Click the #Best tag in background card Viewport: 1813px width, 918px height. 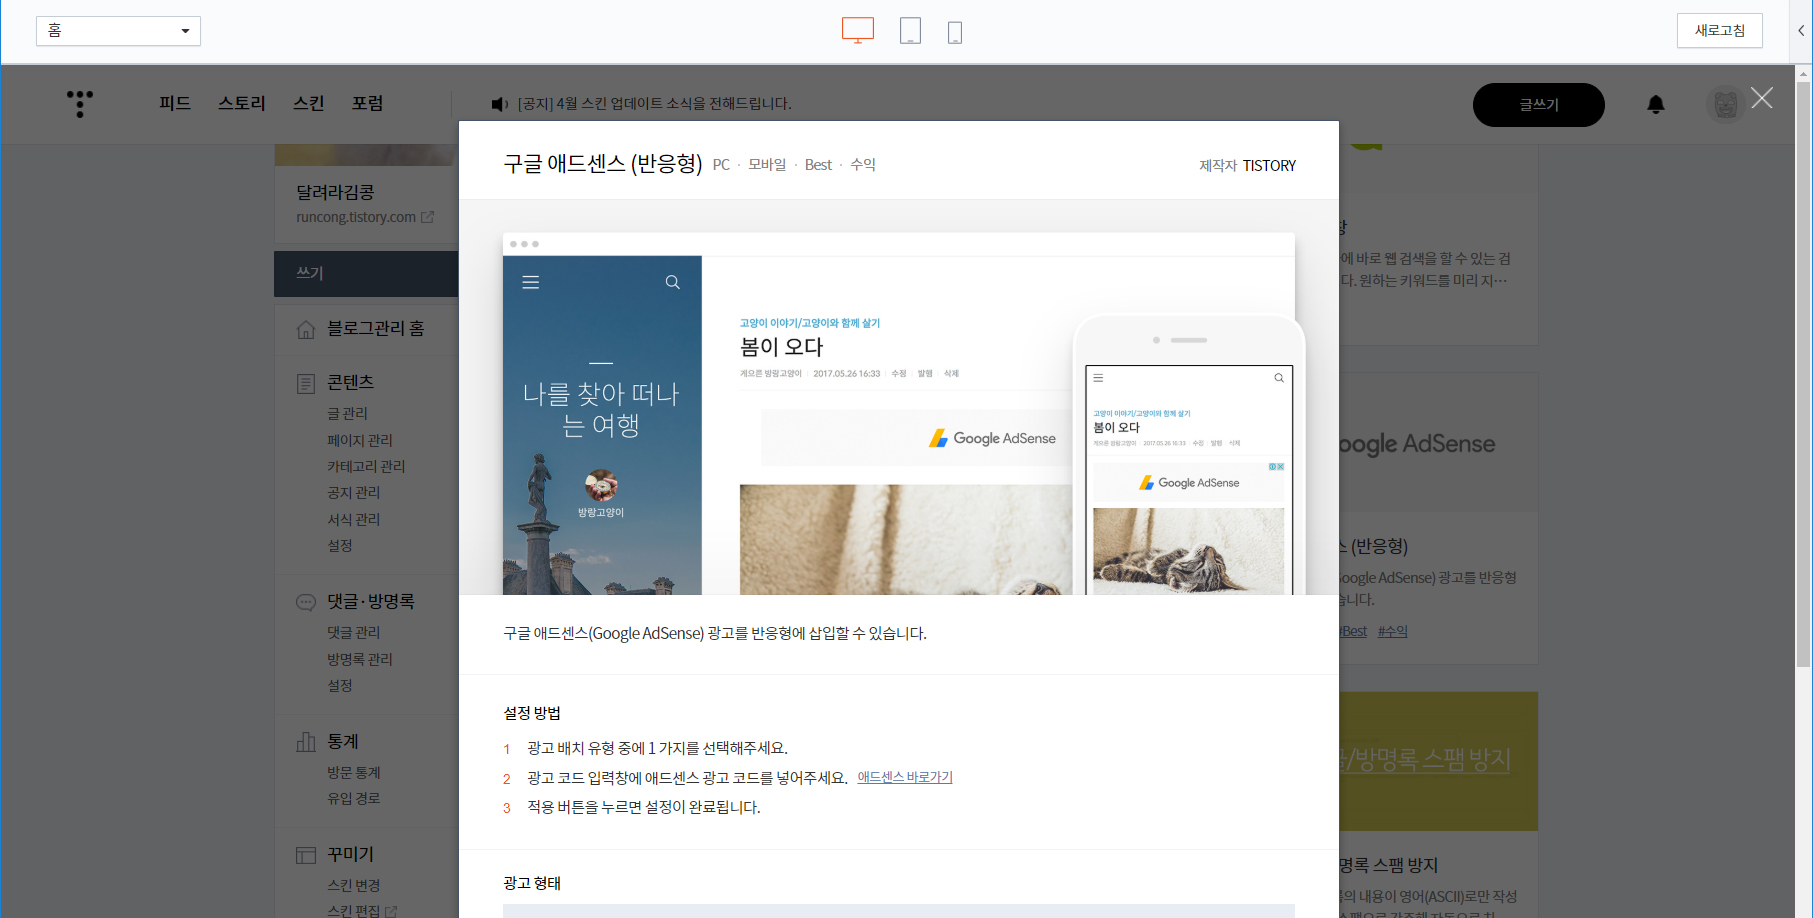pyautogui.click(x=1354, y=632)
